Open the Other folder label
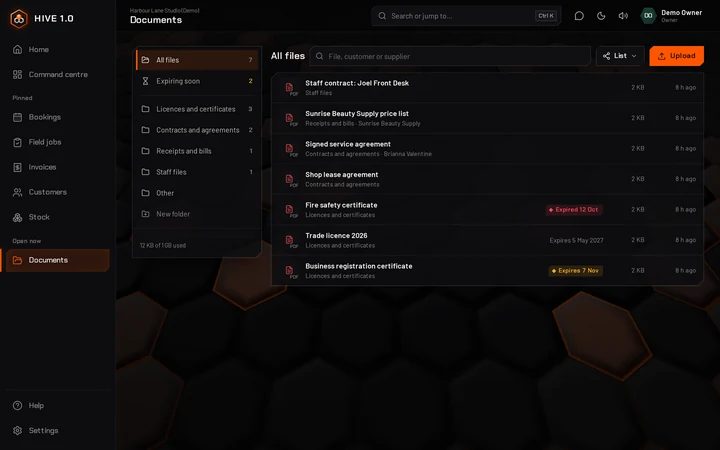This screenshot has width=720, height=450. pyautogui.click(x=165, y=193)
